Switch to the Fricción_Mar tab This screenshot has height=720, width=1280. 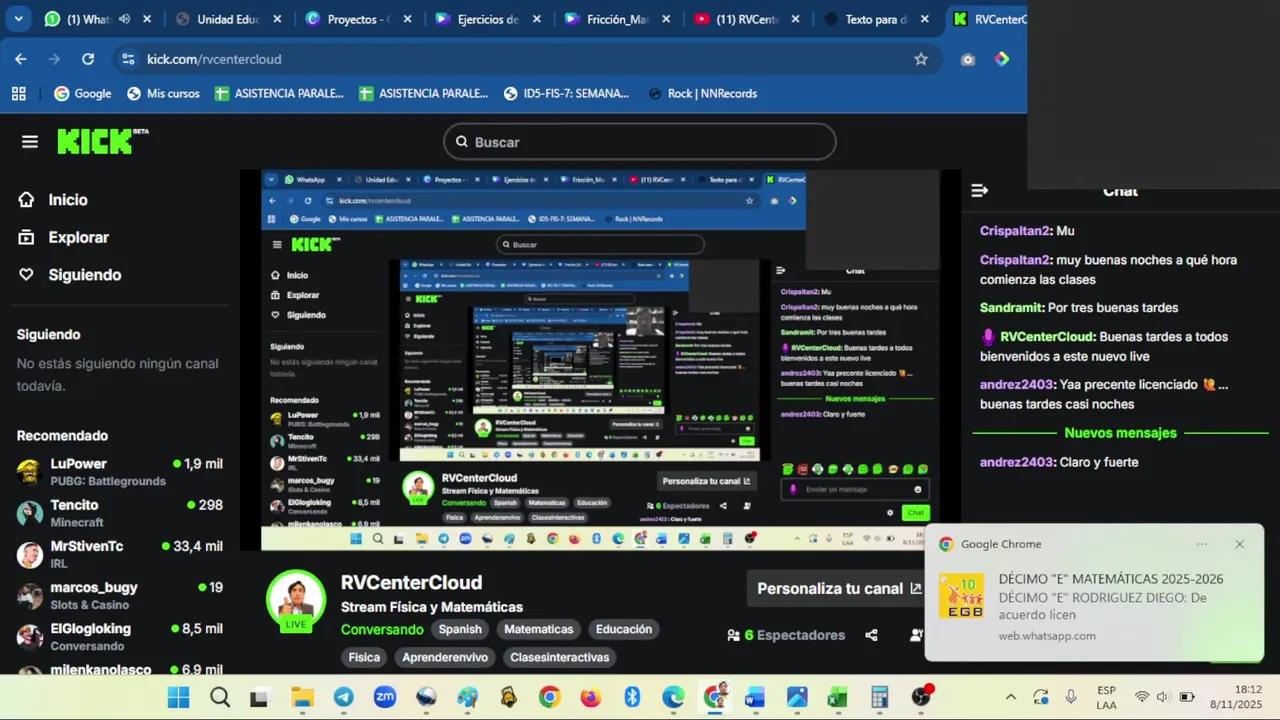click(x=619, y=19)
